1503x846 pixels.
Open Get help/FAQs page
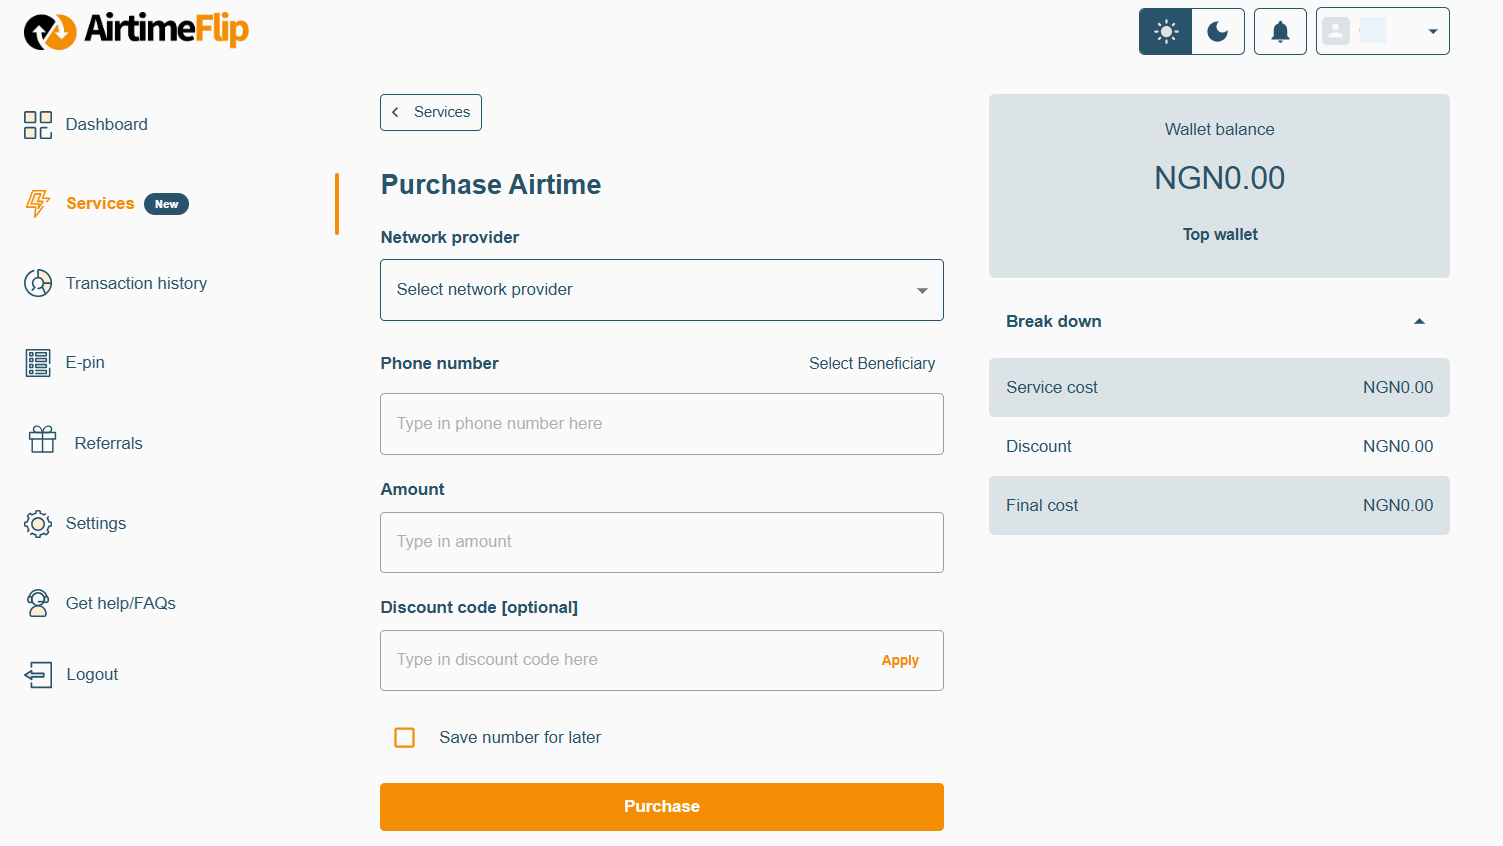[121, 604]
